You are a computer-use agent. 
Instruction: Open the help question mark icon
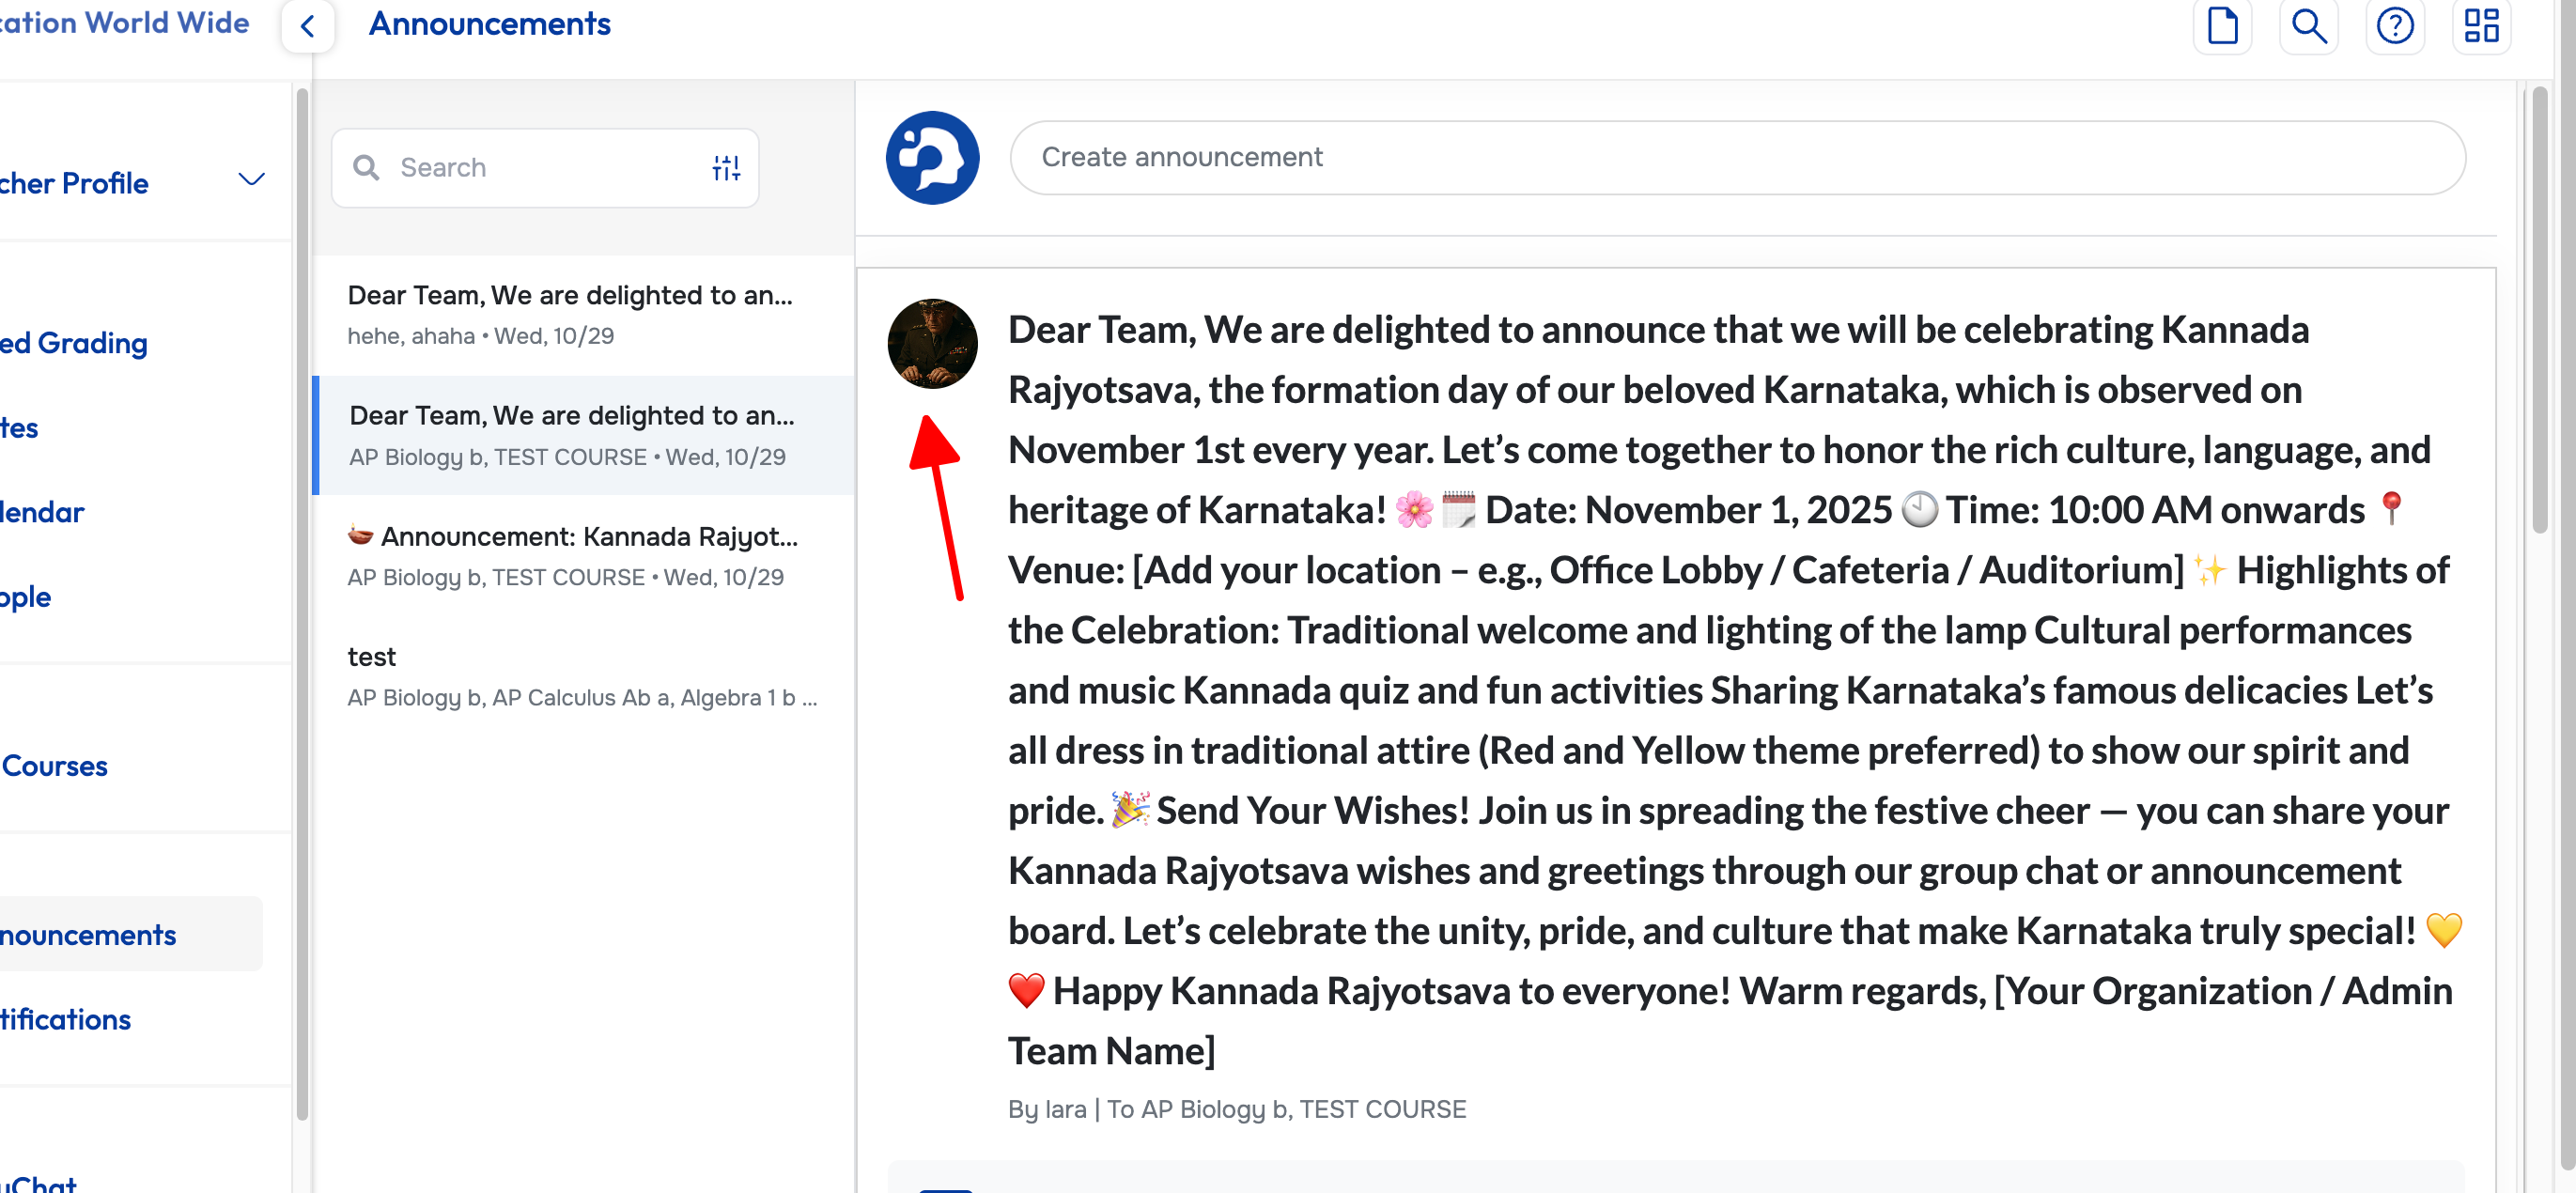(x=2394, y=26)
